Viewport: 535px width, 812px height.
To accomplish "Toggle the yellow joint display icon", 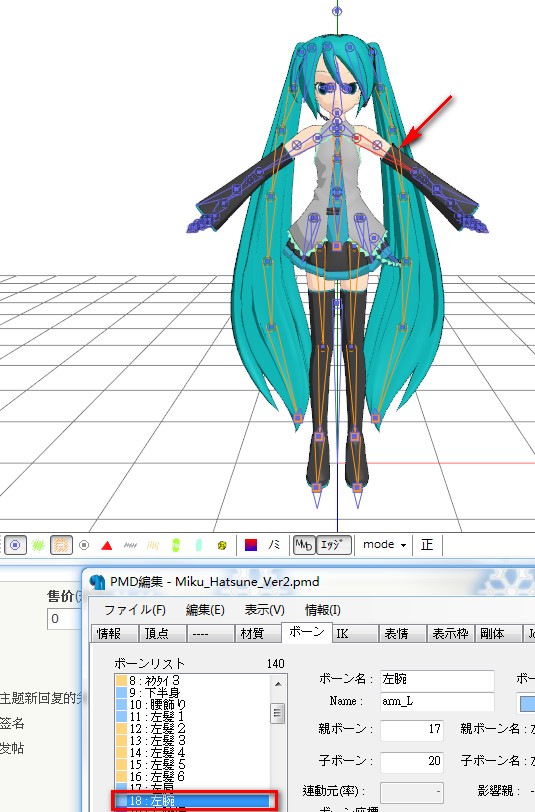I will [222, 545].
